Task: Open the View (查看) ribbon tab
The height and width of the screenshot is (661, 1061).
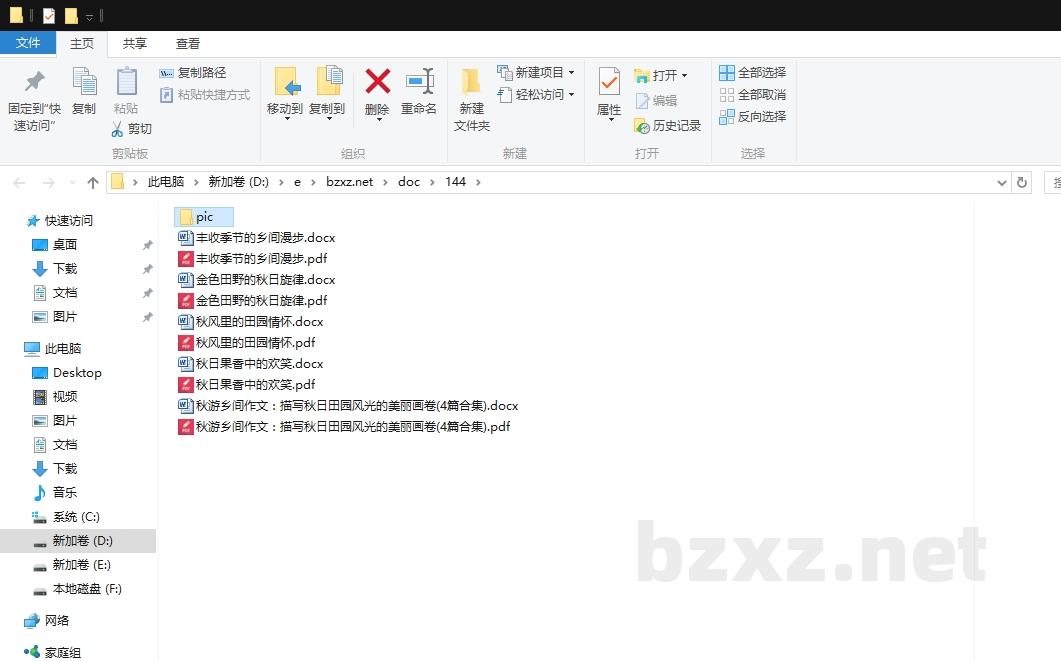Action: coord(188,43)
